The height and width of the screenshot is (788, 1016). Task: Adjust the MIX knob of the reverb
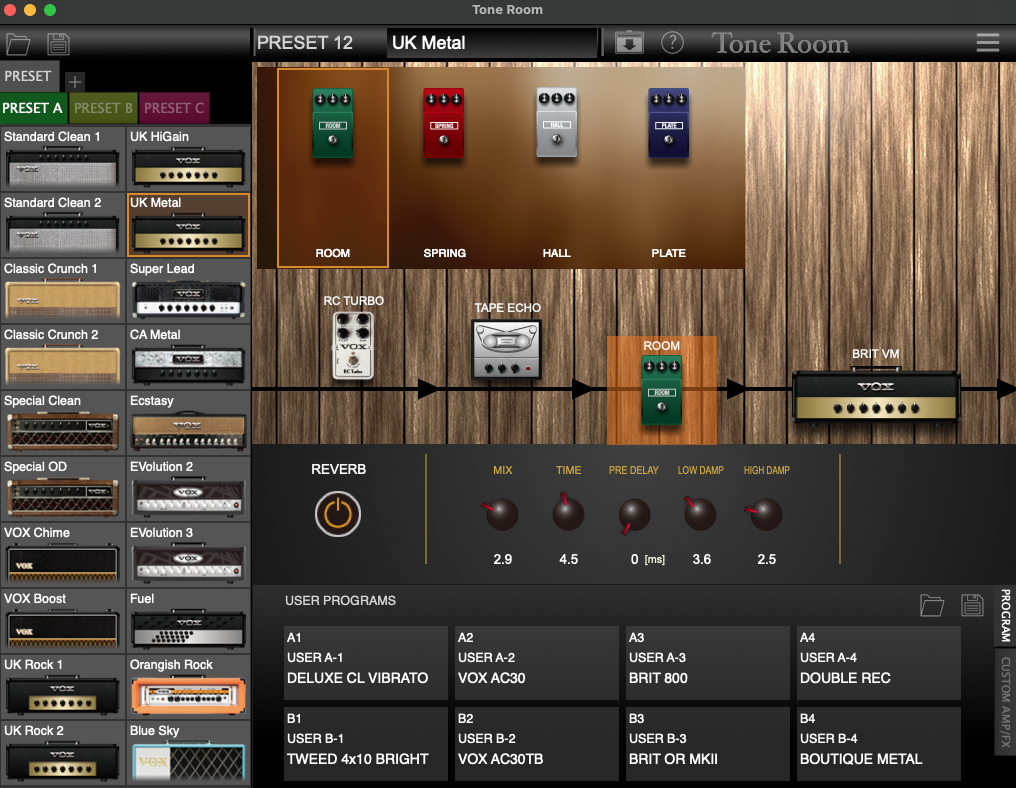point(501,514)
